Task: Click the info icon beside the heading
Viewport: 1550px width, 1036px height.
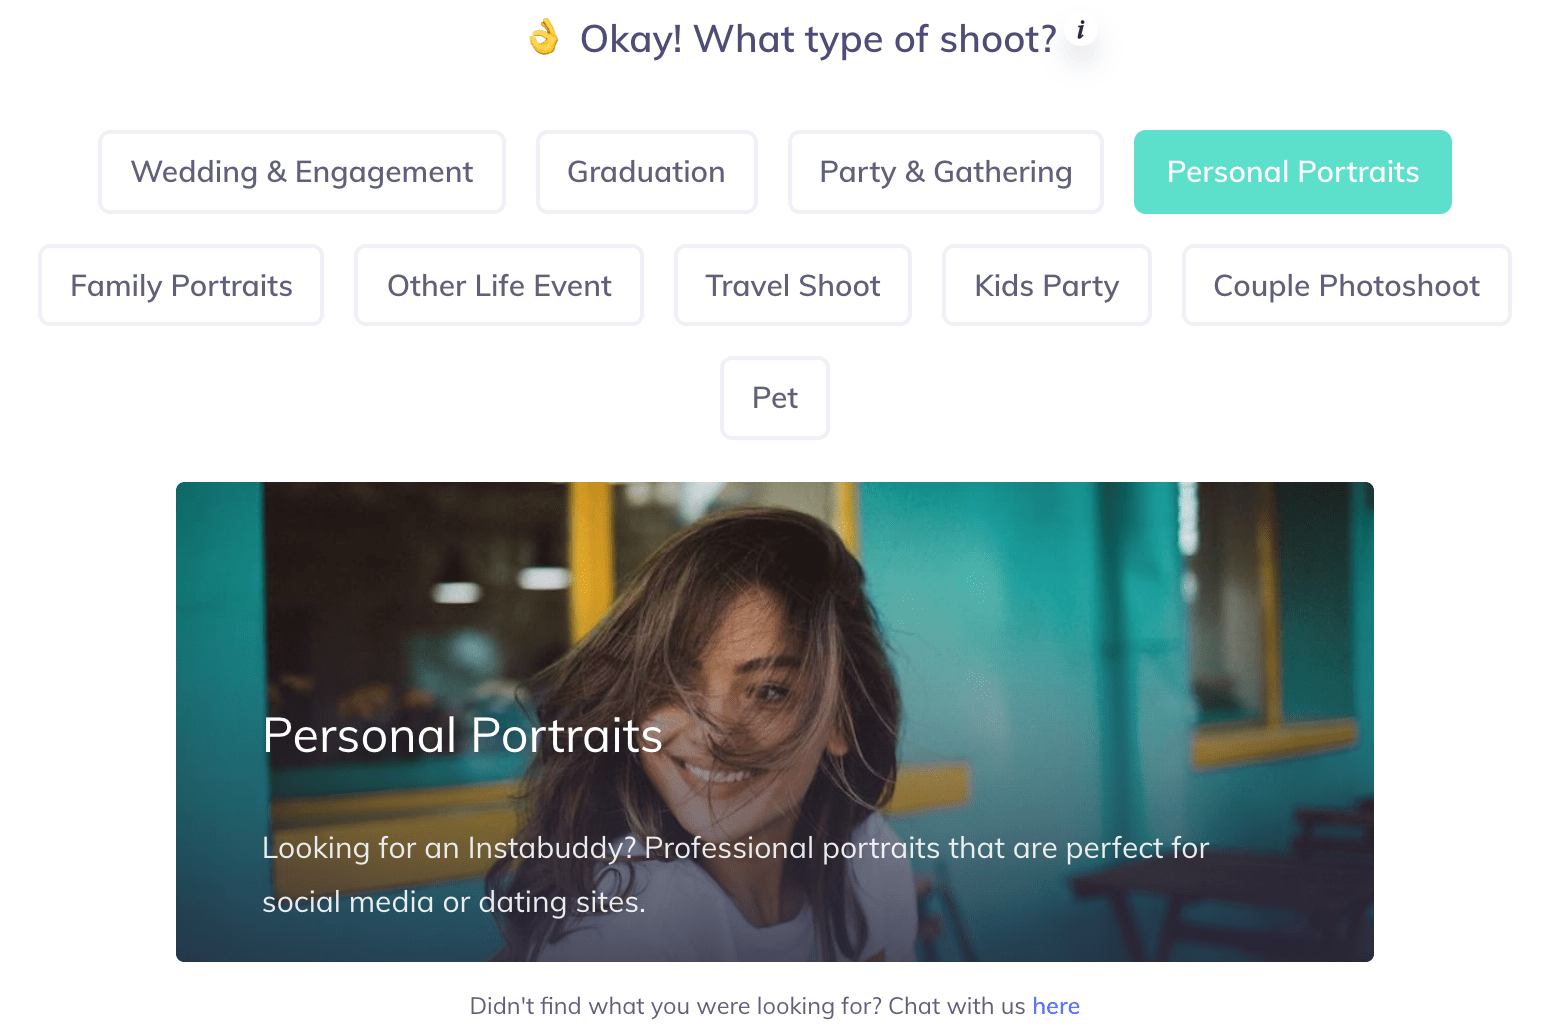Action: pyautogui.click(x=1081, y=30)
